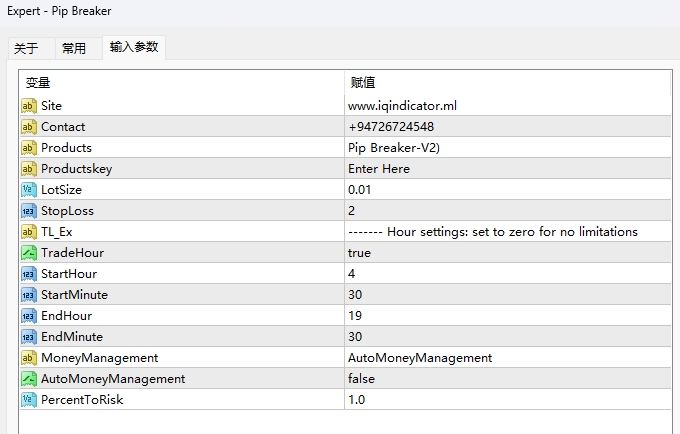Screen dimensions: 680x434
Task: Open the 关于 tab
Action: pos(26,48)
